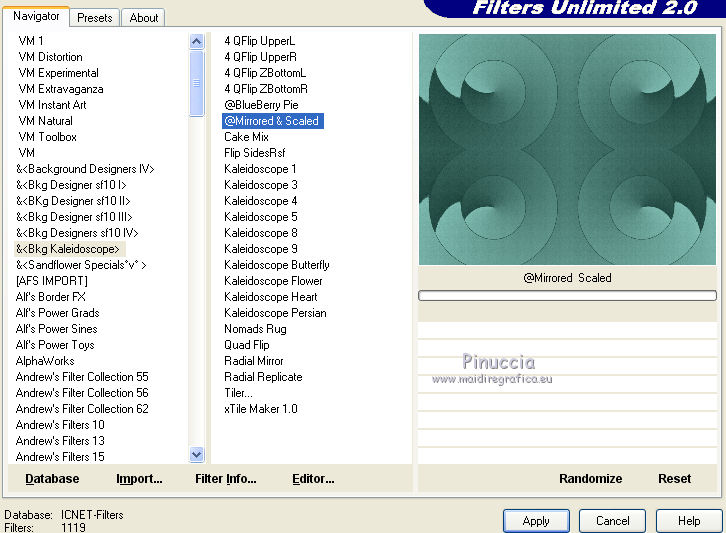Select &<Sandflower Specials°v° > category
Viewport: 726px width, 533px height.
click(x=81, y=265)
